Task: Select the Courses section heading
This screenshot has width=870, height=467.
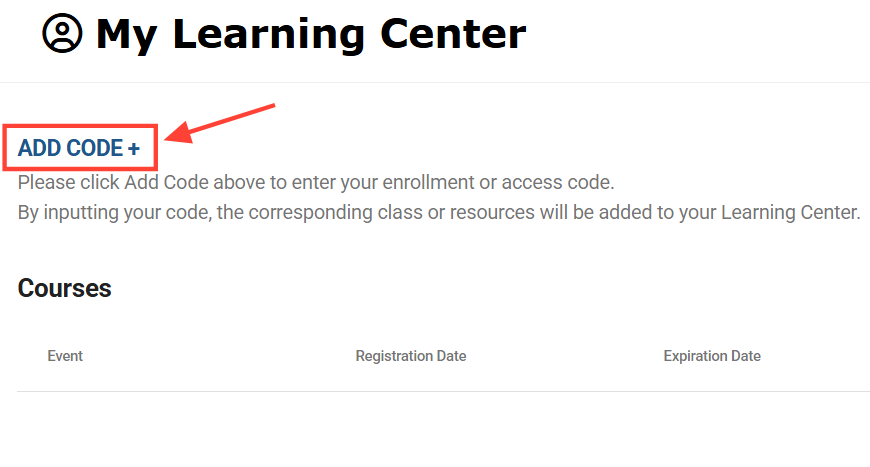Action: coord(65,289)
